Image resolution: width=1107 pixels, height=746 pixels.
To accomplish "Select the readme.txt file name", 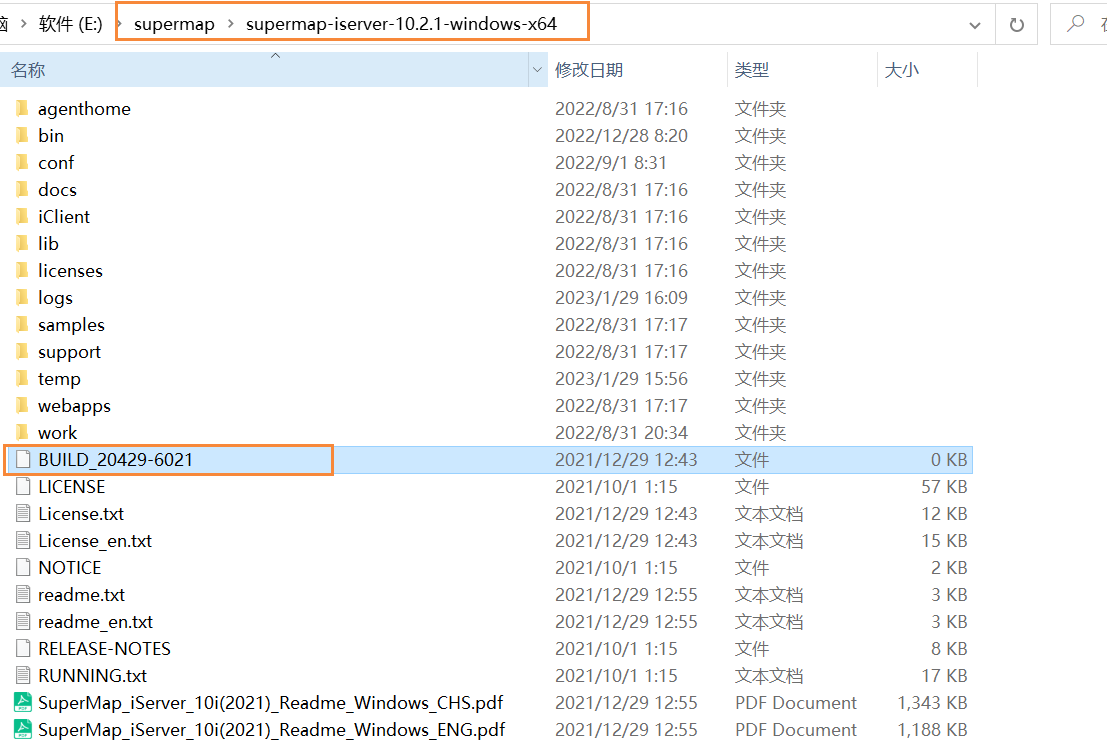I will click(81, 595).
